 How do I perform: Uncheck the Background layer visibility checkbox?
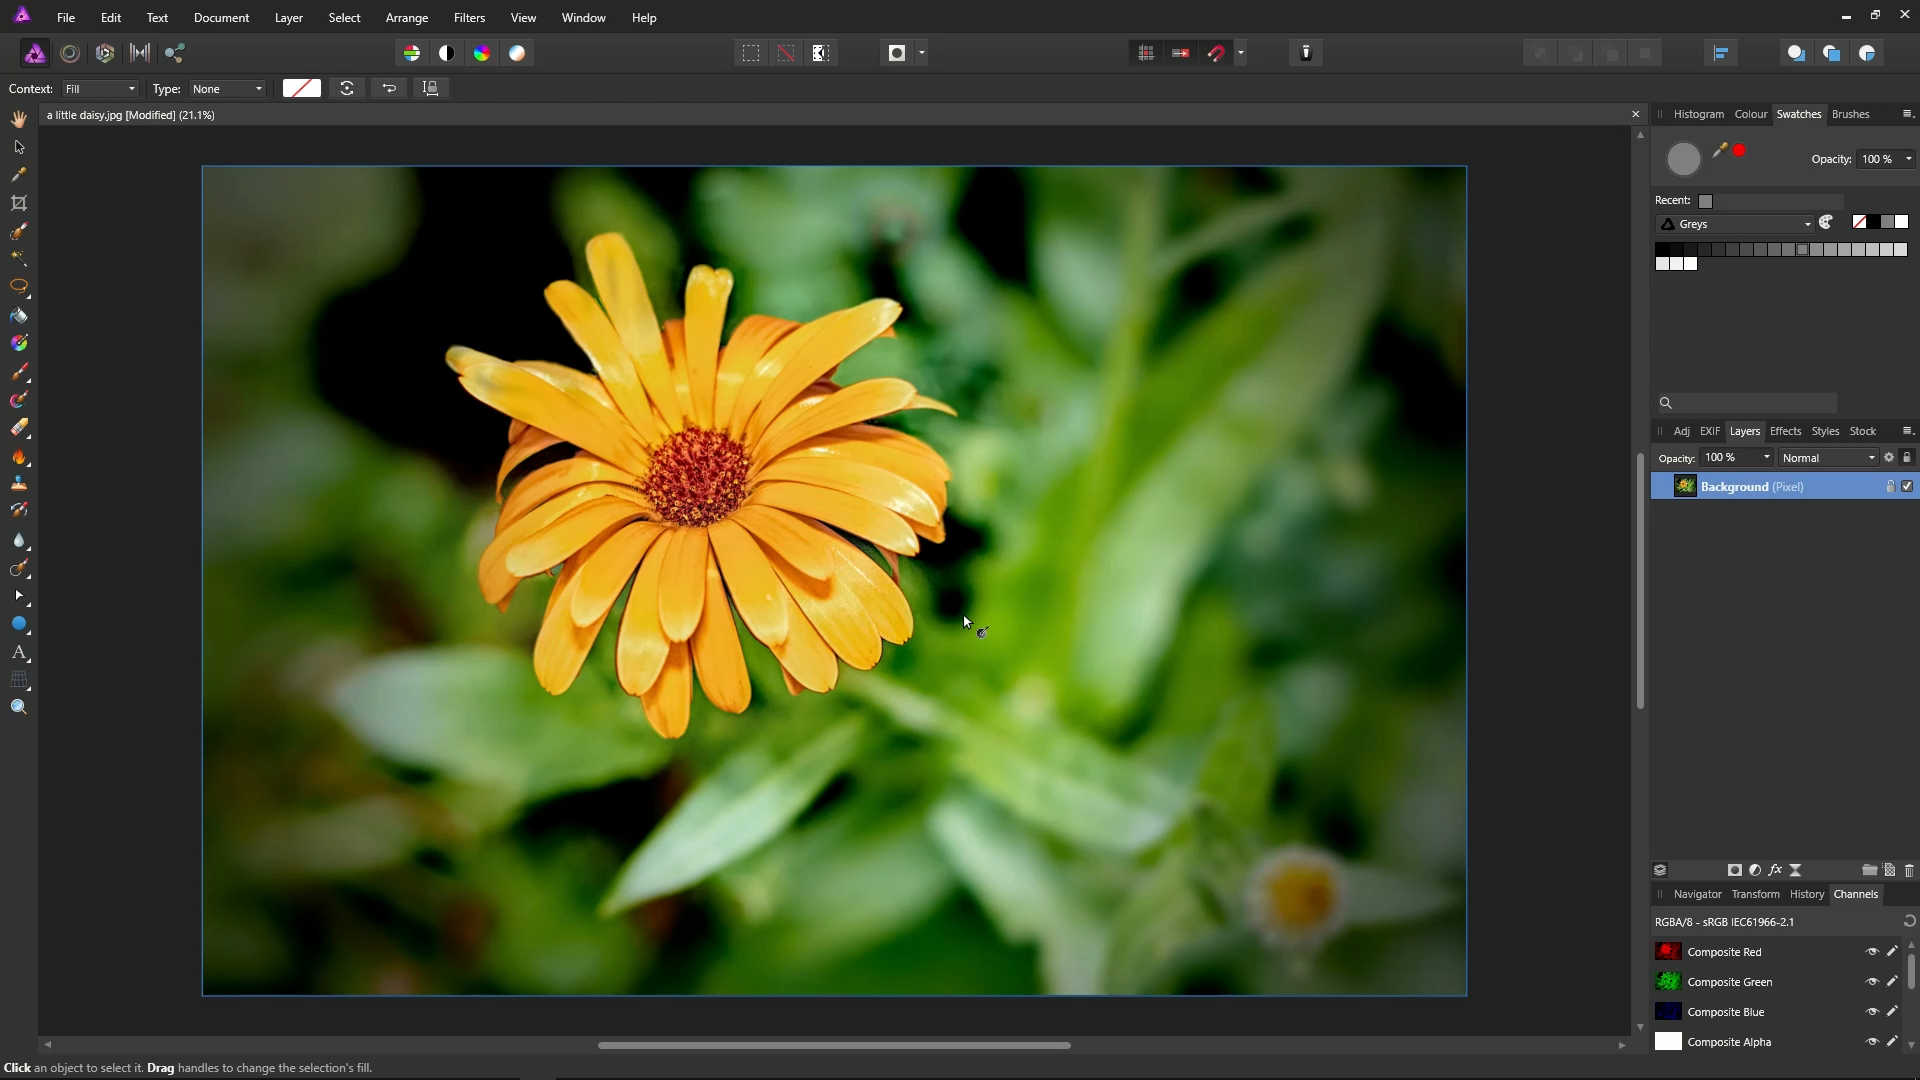click(x=1907, y=486)
